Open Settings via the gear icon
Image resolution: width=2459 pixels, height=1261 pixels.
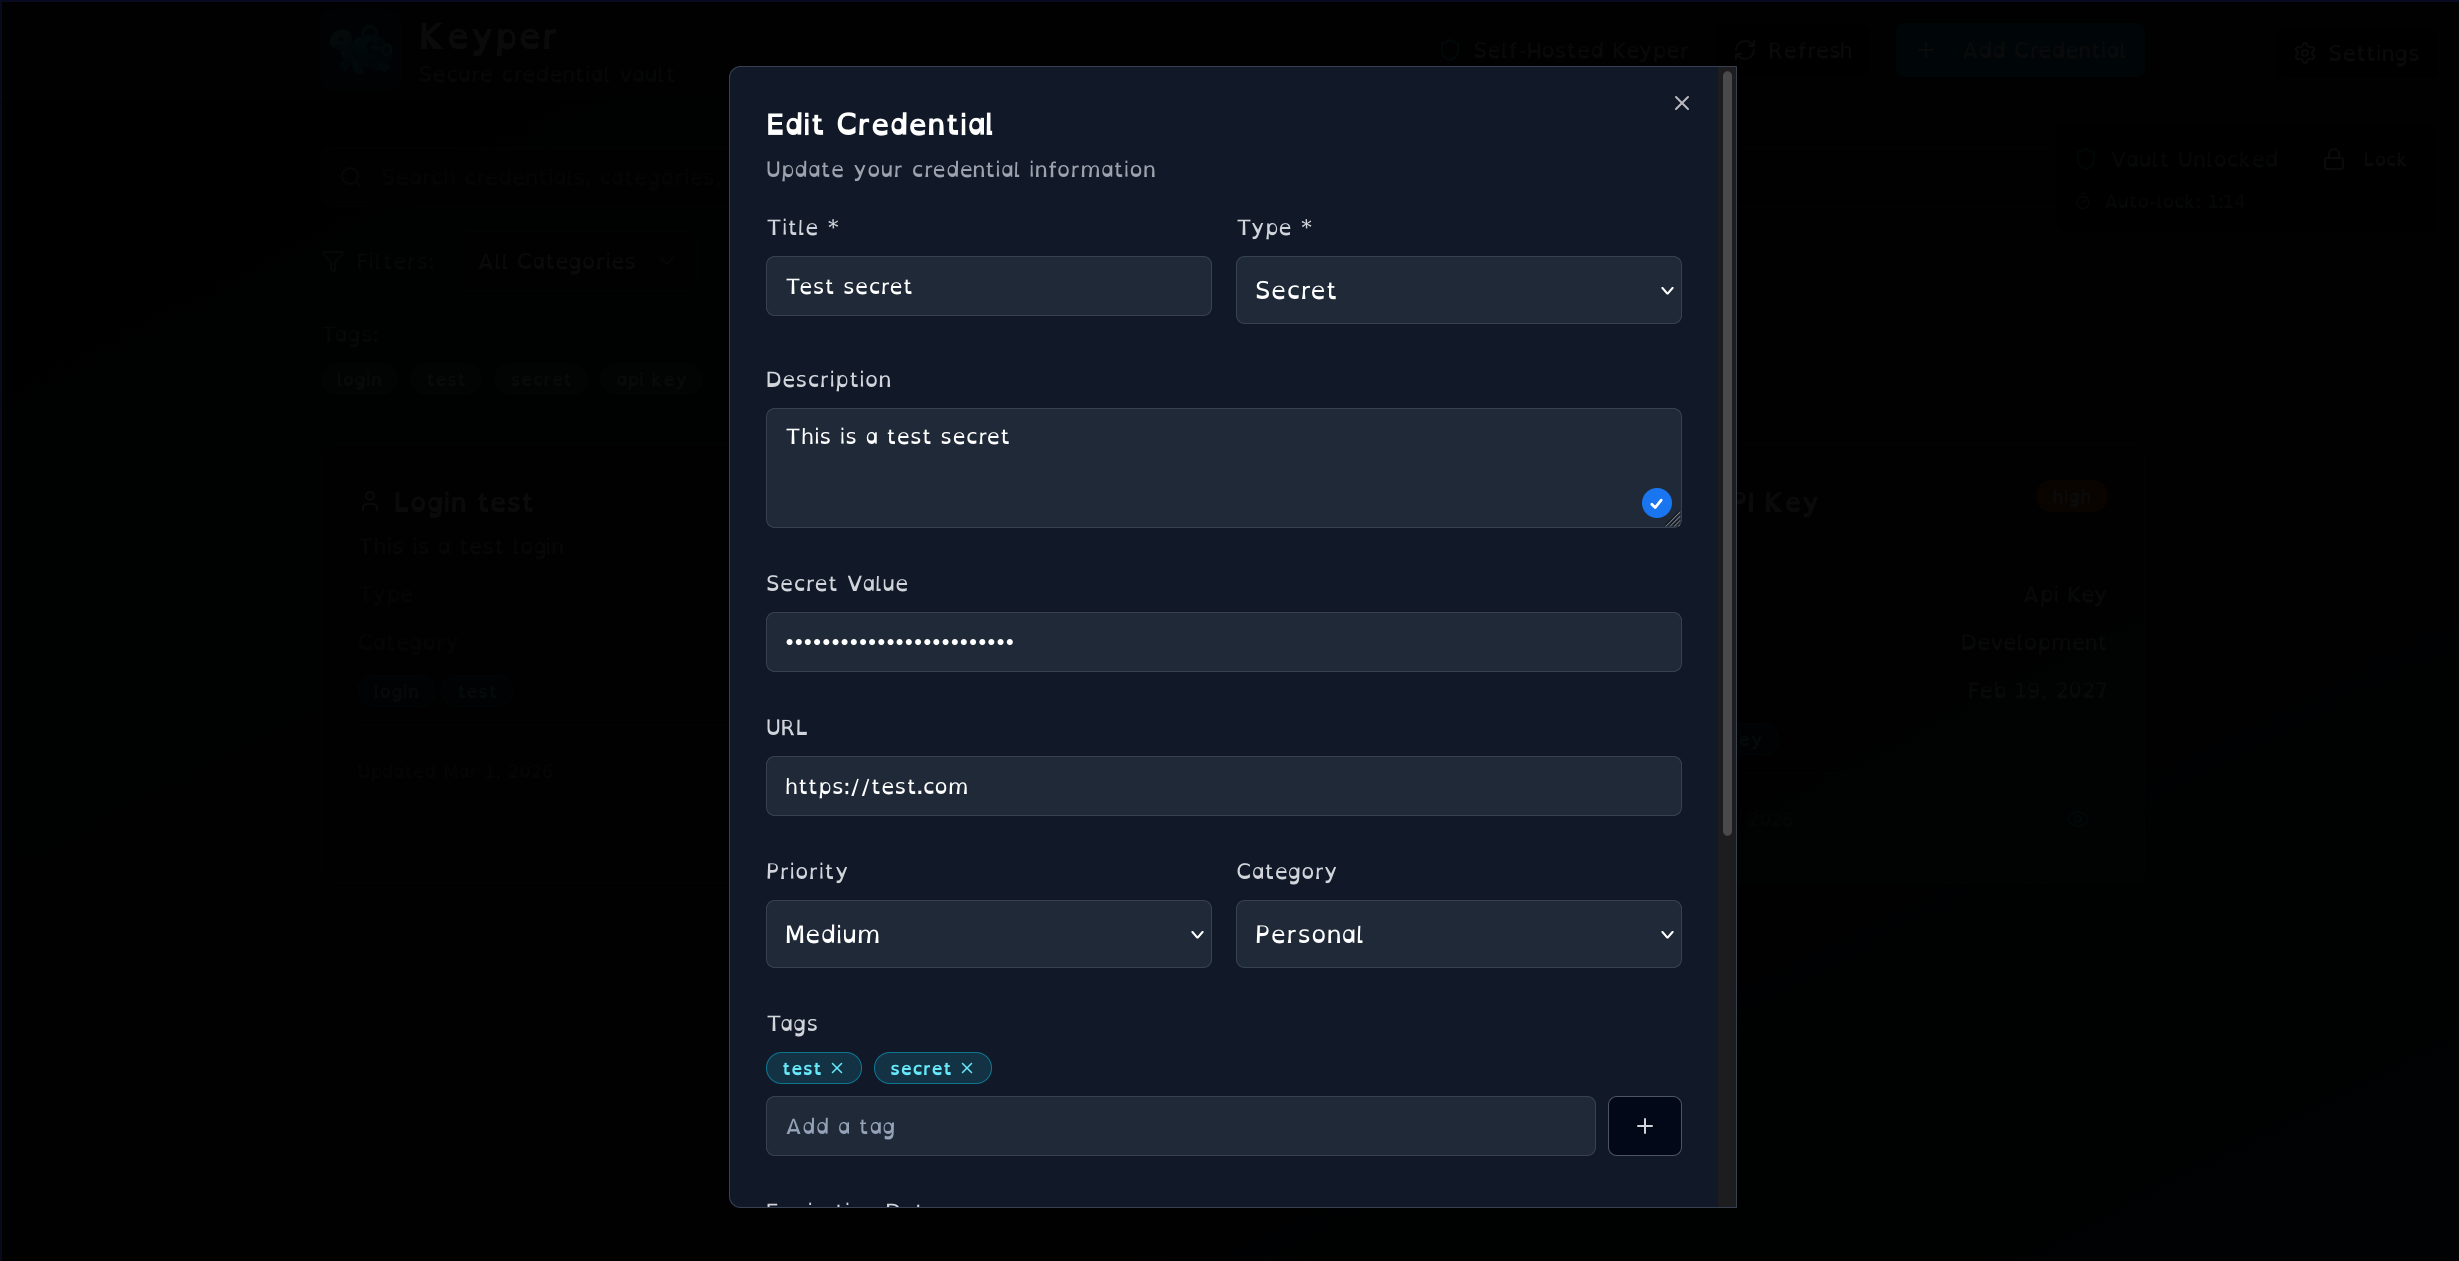point(2306,53)
